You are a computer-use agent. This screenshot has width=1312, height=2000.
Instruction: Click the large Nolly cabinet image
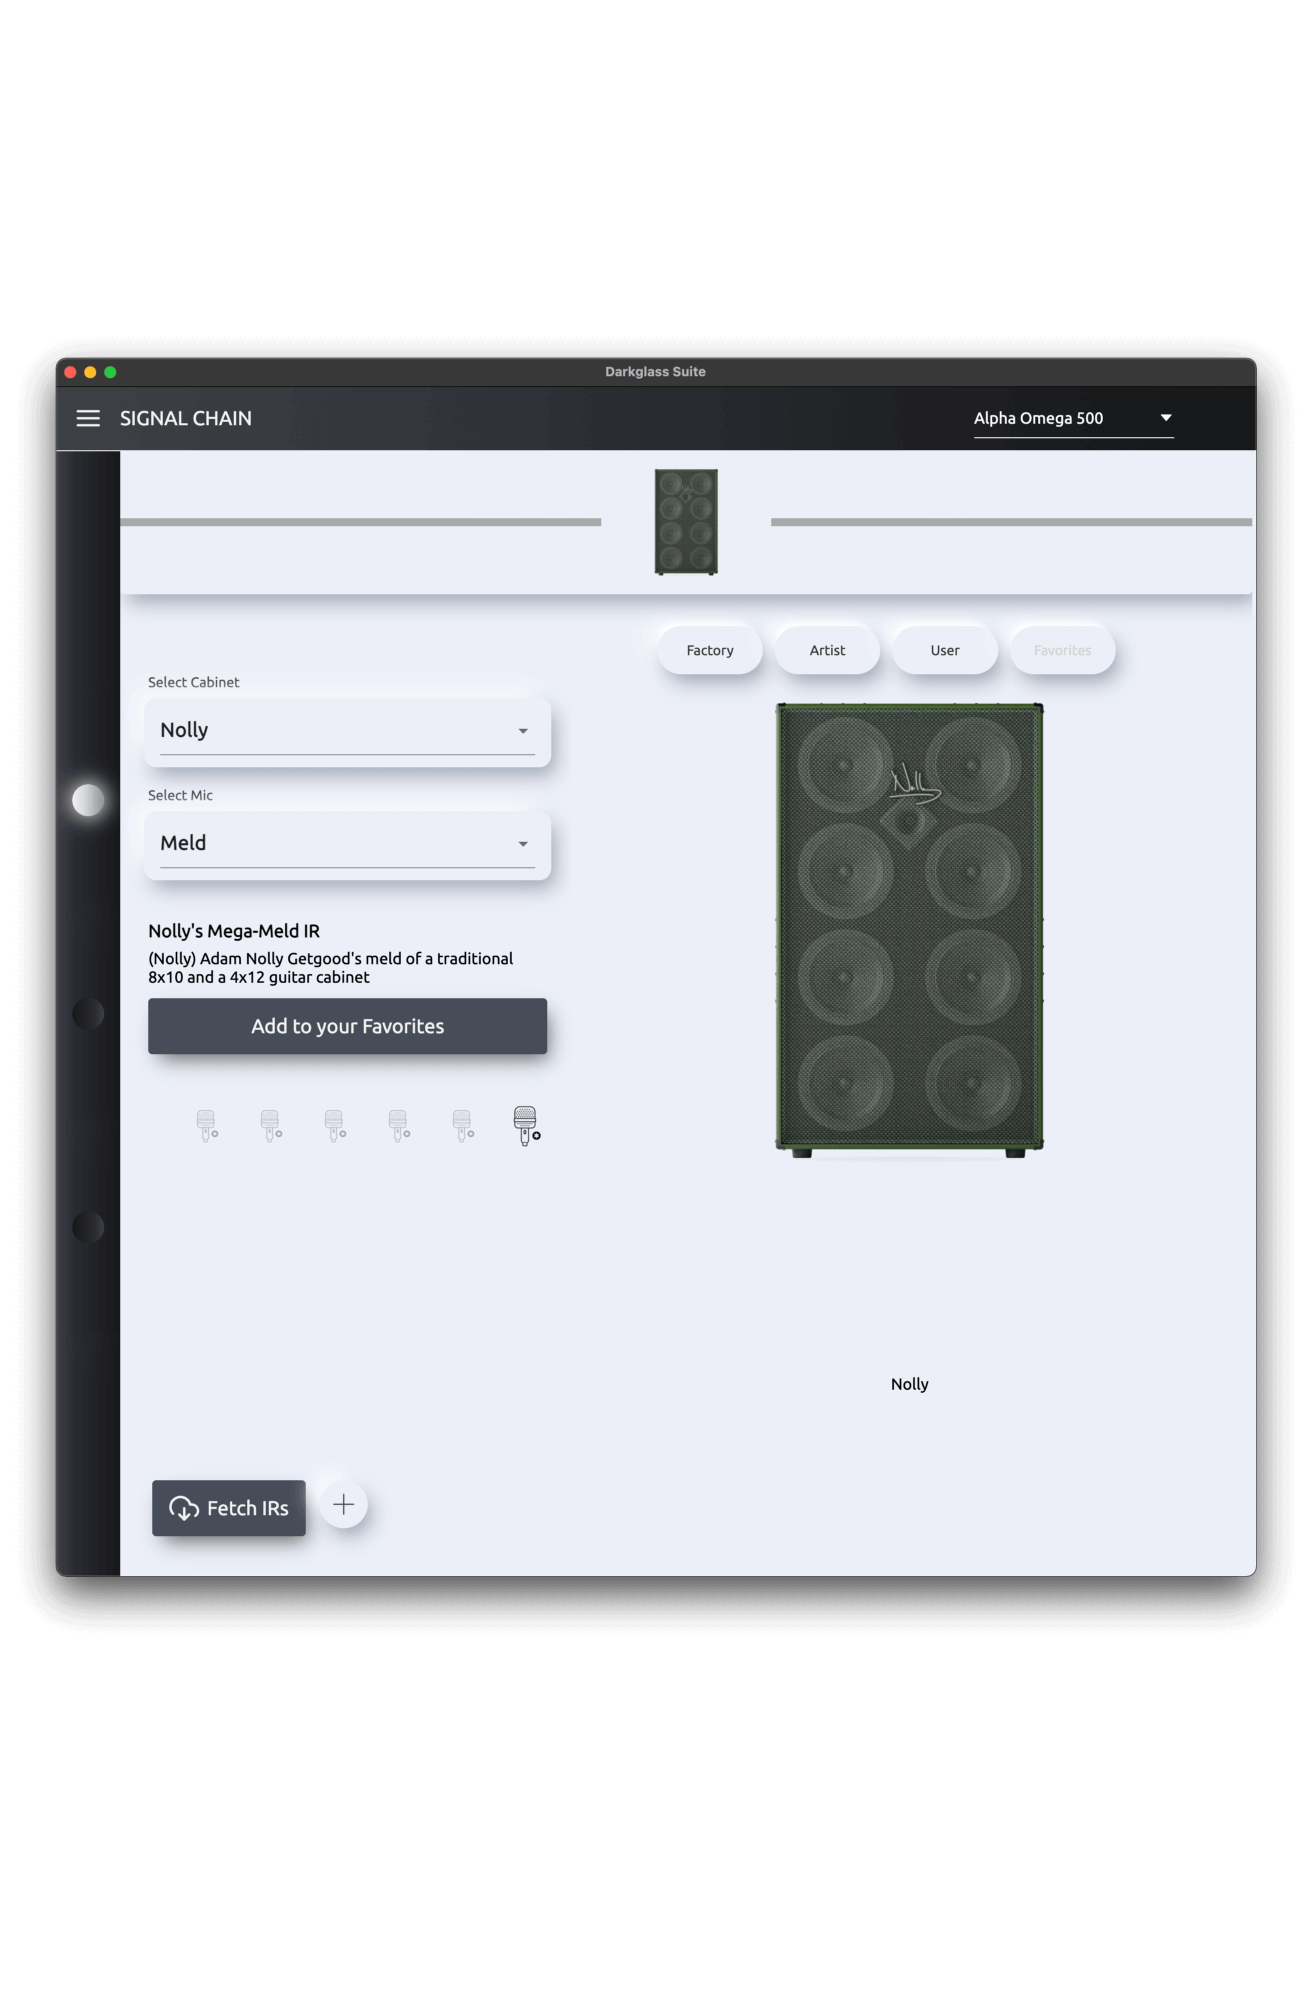(909, 930)
